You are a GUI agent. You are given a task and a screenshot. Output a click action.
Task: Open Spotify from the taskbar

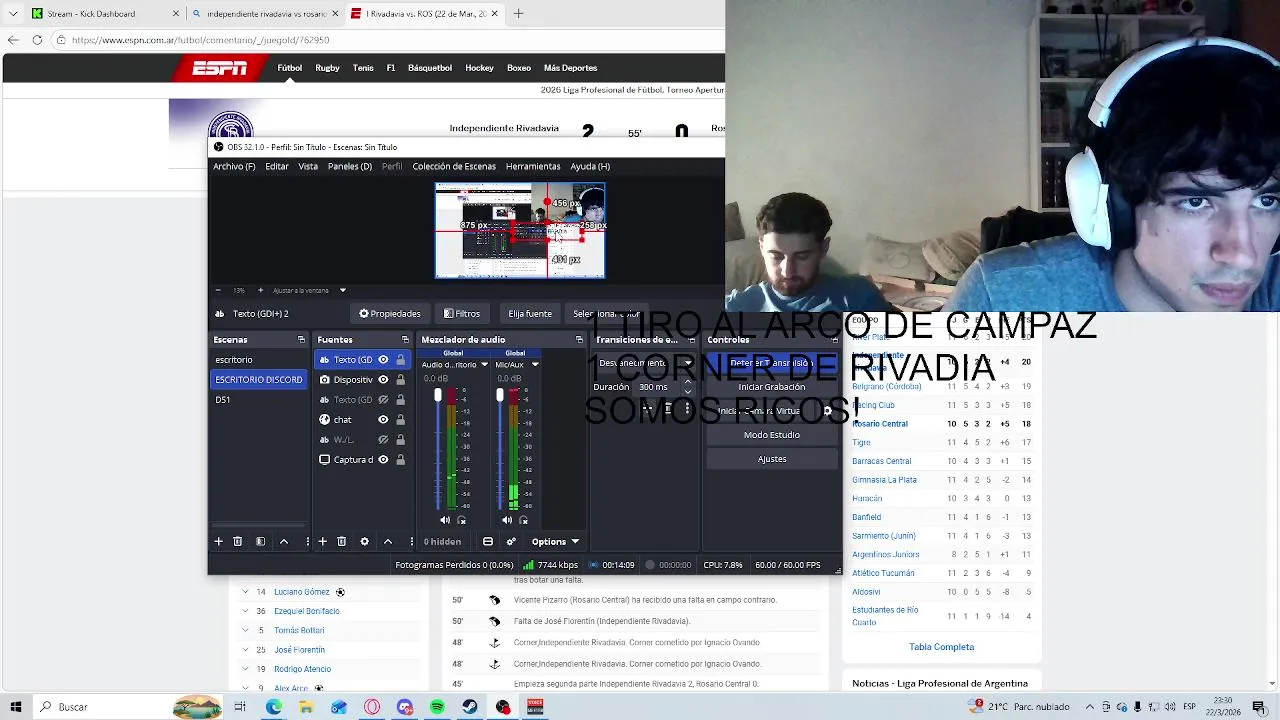(x=437, y=707)
